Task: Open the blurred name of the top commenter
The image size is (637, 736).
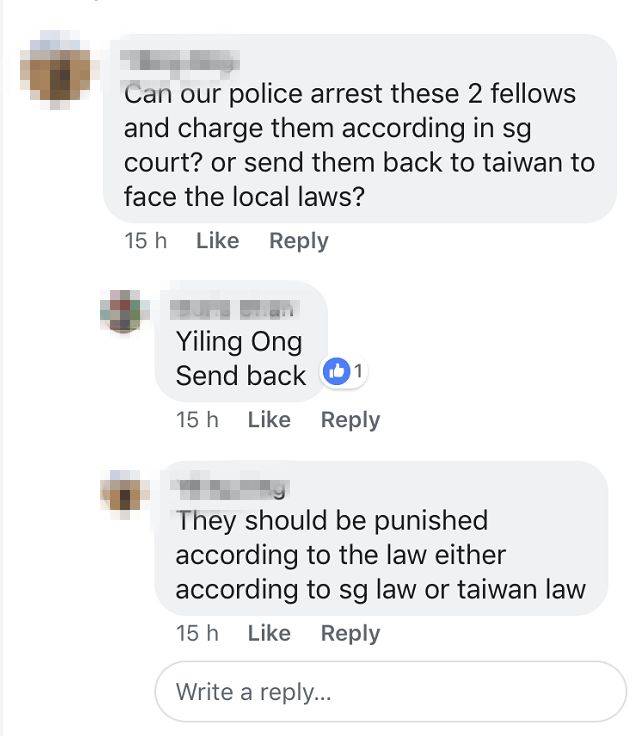Action: pyautogui.click(x=180, y=63)
